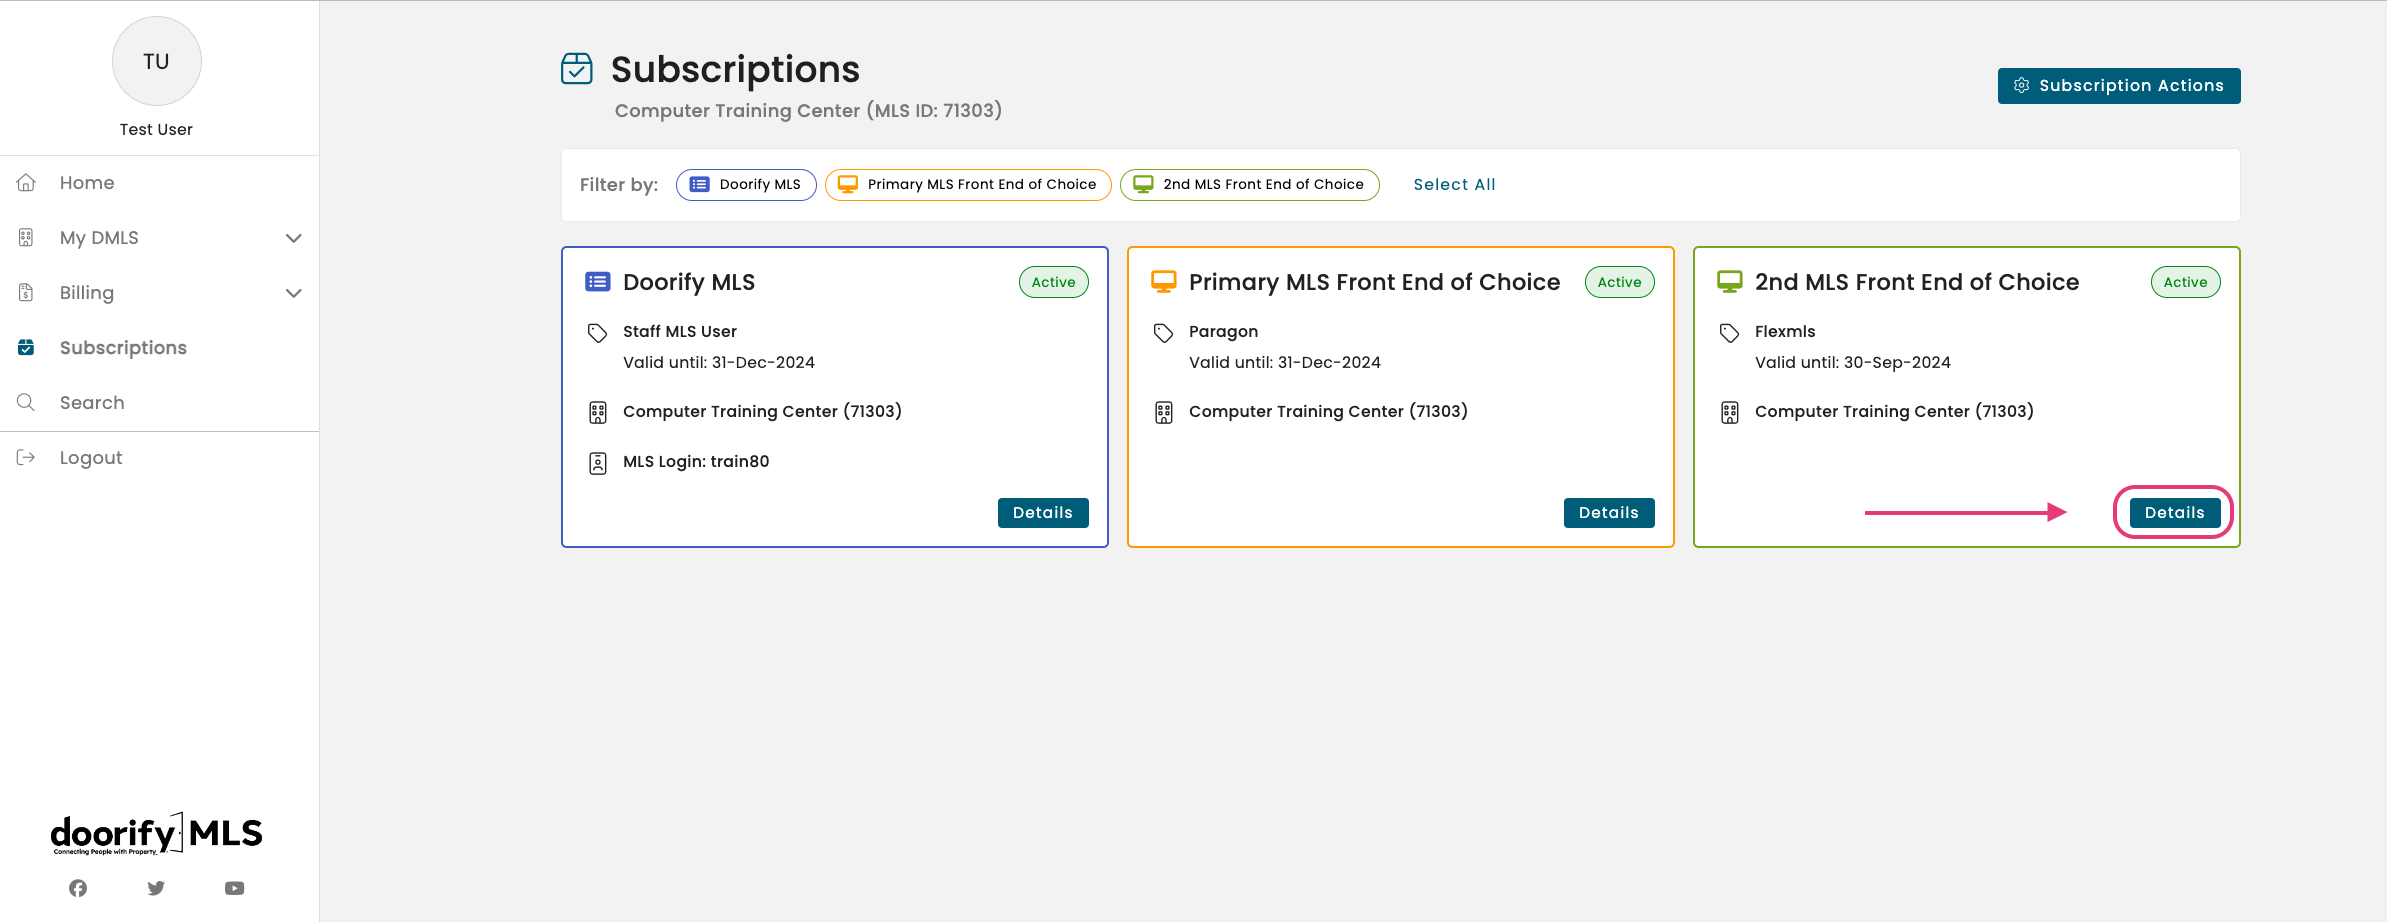Image resolution: width=2387 pixels, height=922 pixels.
Task: Click the Select All filter link
Action: pyautogui.click(x=1455, y=185)
